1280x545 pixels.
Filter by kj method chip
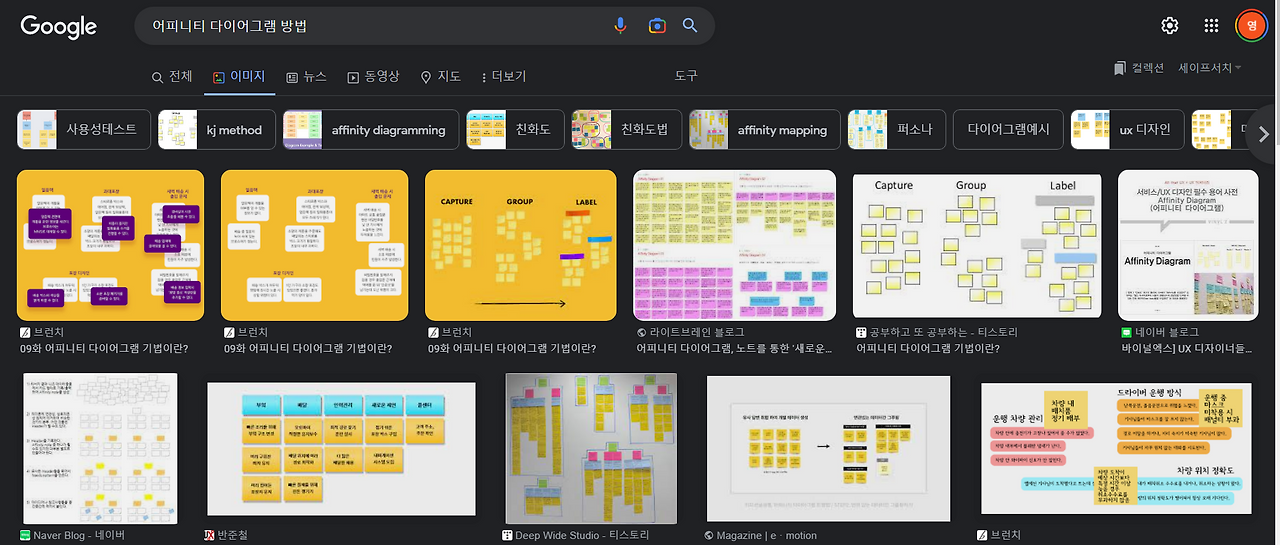[x=217, y=129]
